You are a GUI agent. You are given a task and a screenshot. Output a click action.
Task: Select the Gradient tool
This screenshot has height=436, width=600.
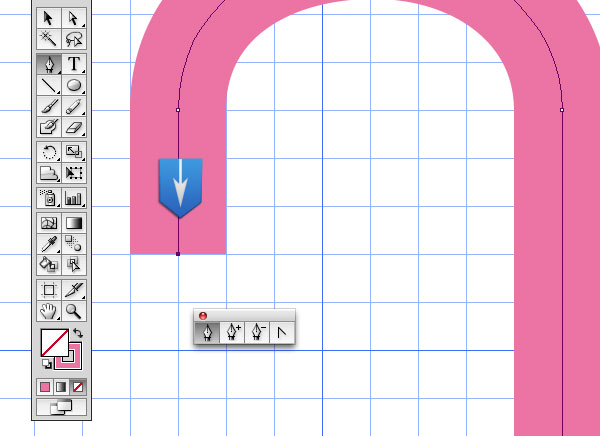[x=74, y=223]
